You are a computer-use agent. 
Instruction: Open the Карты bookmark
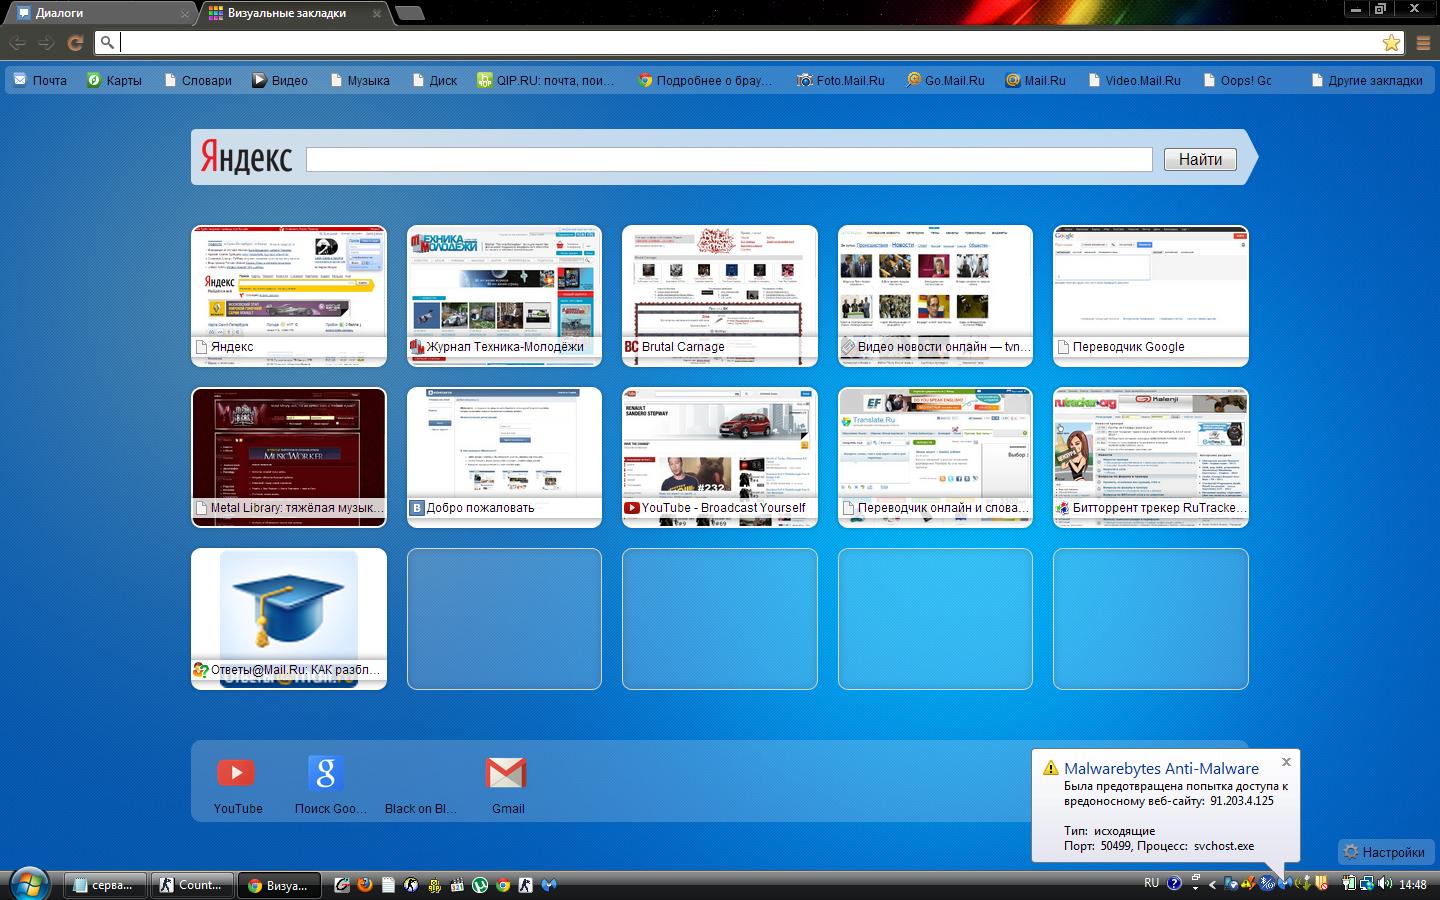pos(114,81)
